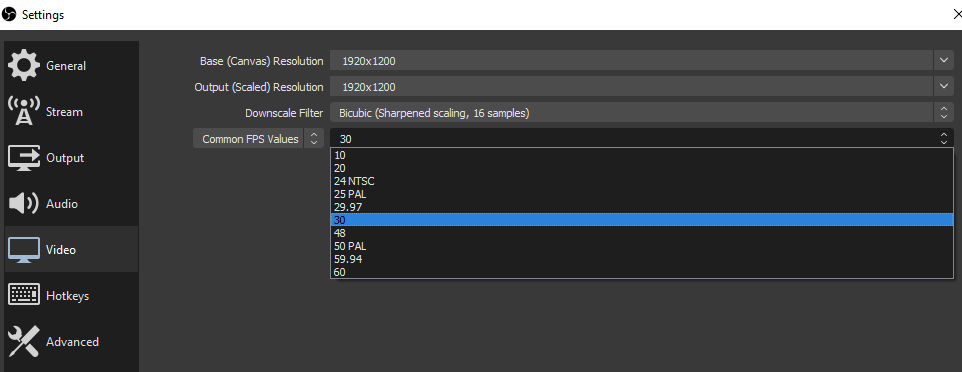Viewport: 962px width, 372px height.
Task: Select 24 NTSC in the FPS list
Action: (x=642, y=181)
